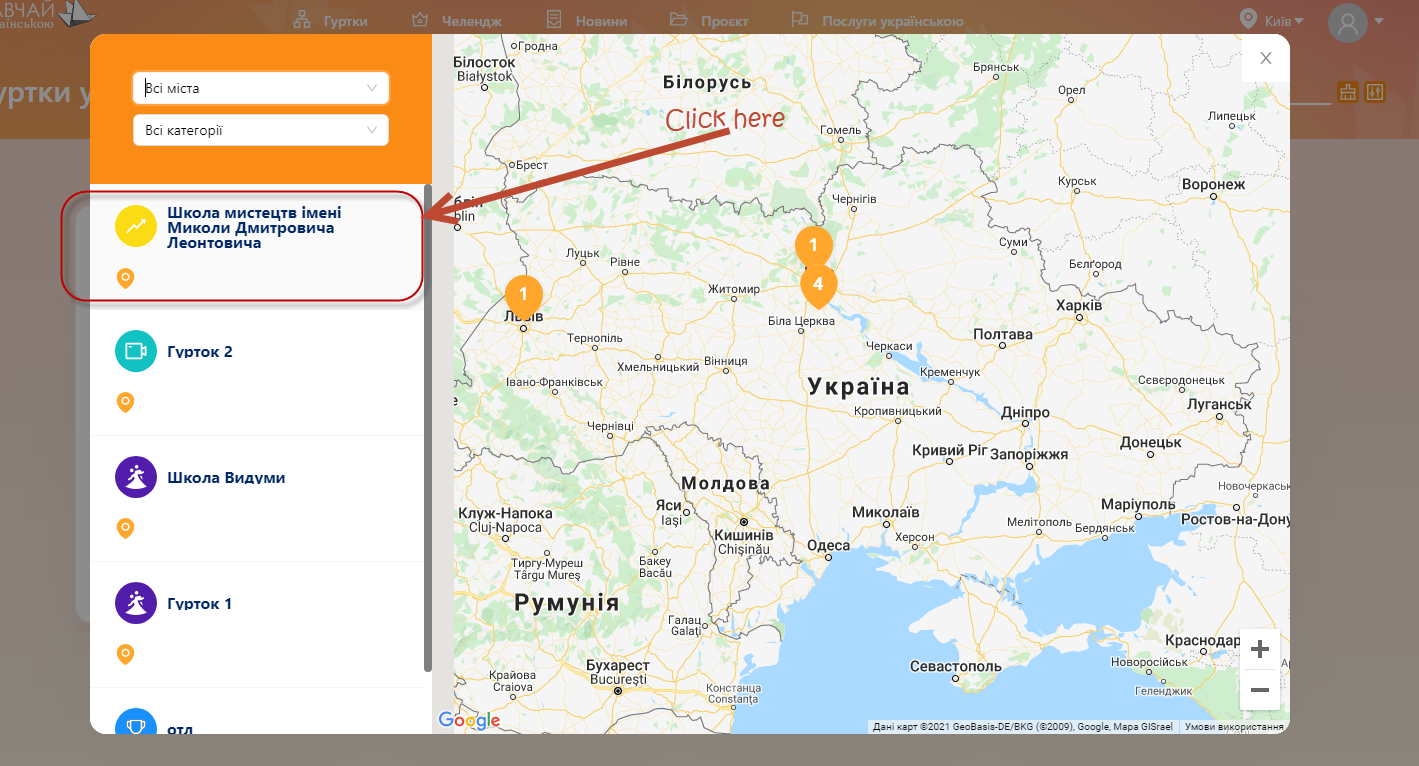Go to Проєкт menu item
The image size is (1419, 766).
(709, 20)
